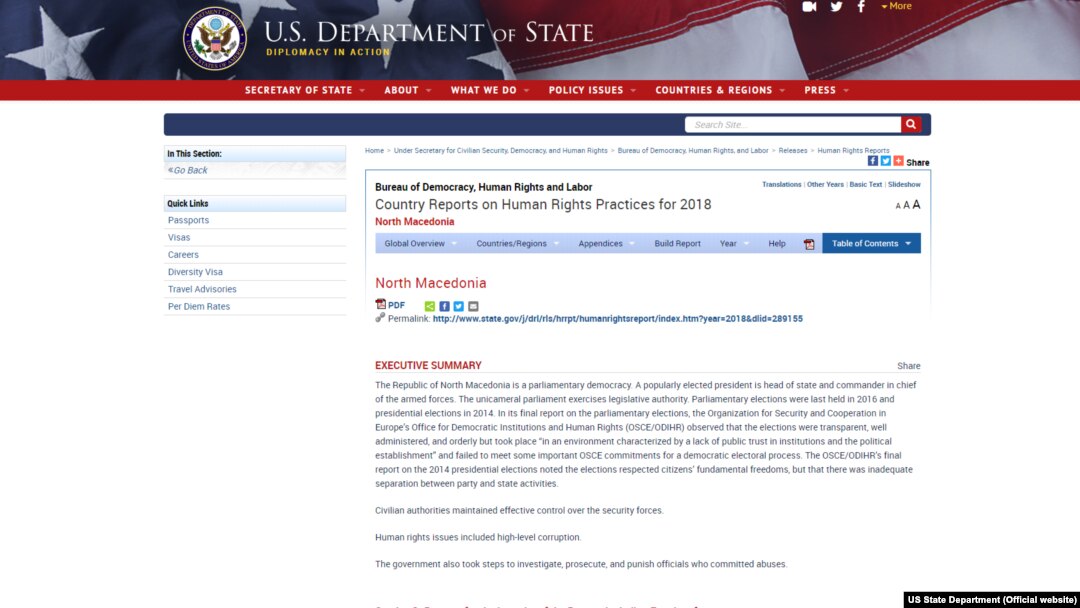Click the Share label next to the plus icon
Viewport: 1080px width, 608px height.
point(917,163)
